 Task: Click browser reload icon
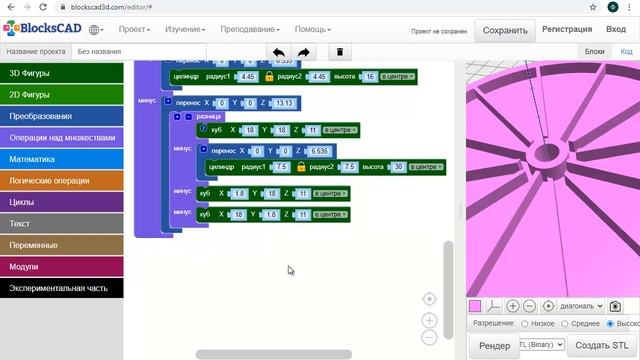coord(43,7)
